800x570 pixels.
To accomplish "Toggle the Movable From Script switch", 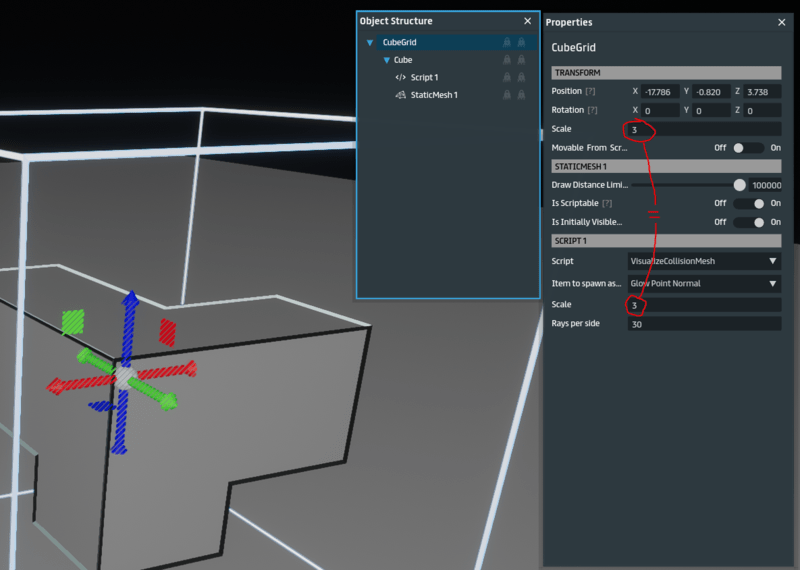I will coord(748,148).
